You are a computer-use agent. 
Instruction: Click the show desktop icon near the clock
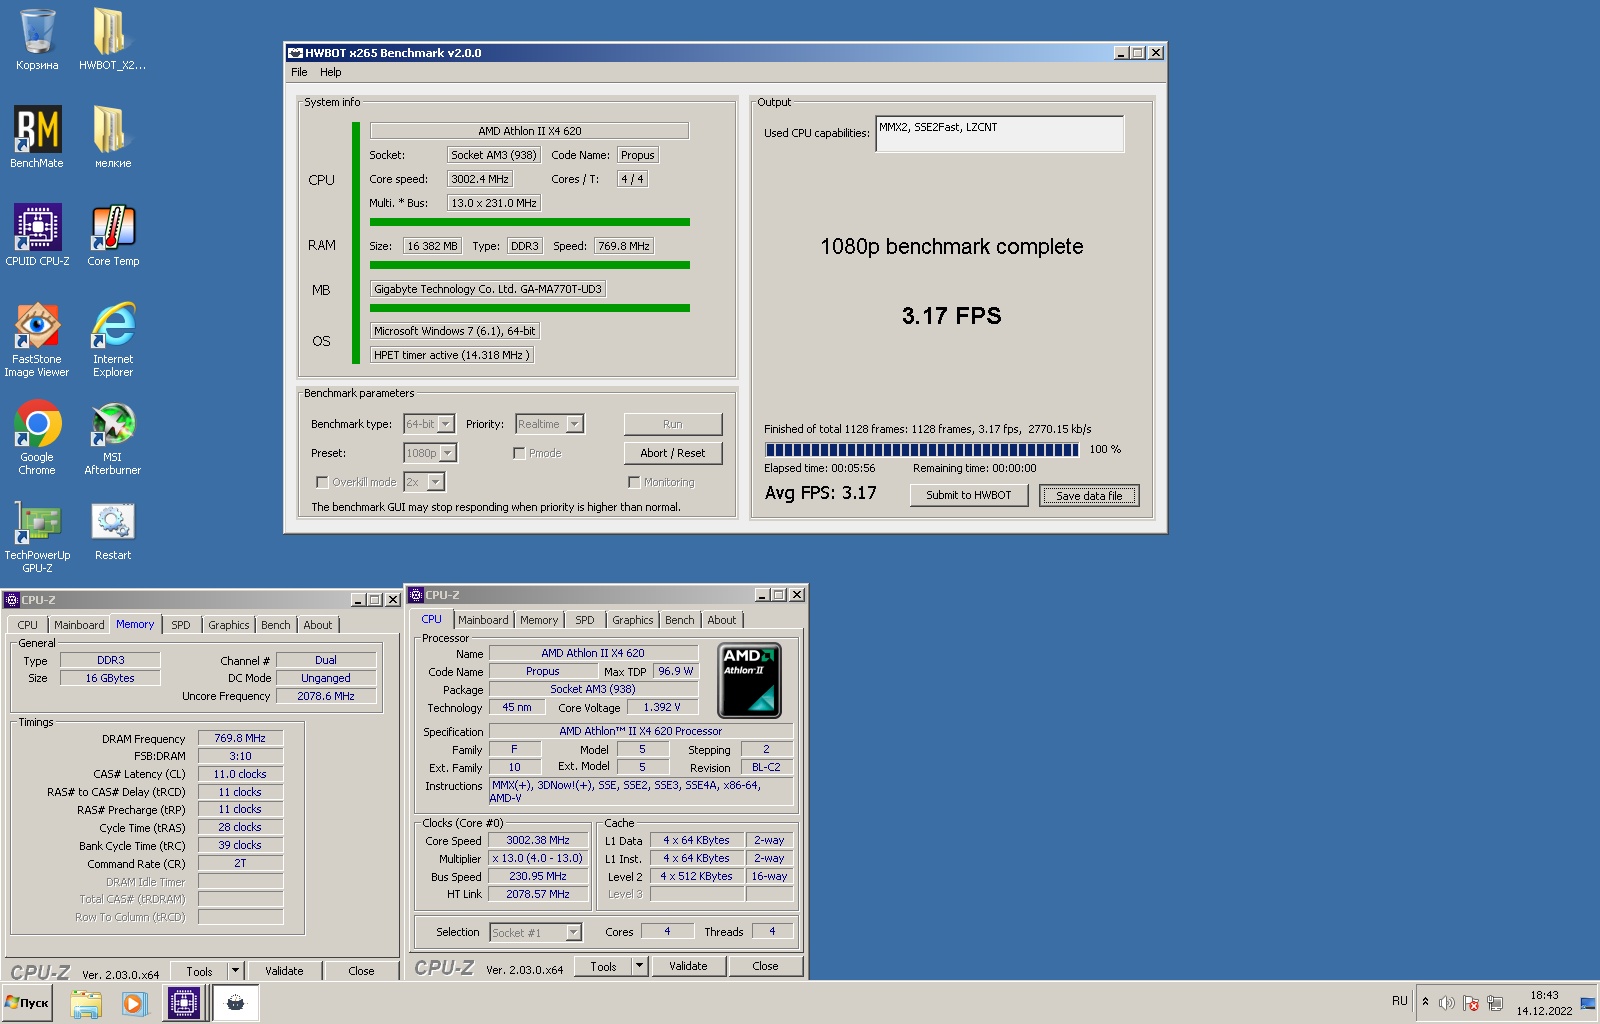1587,1003
